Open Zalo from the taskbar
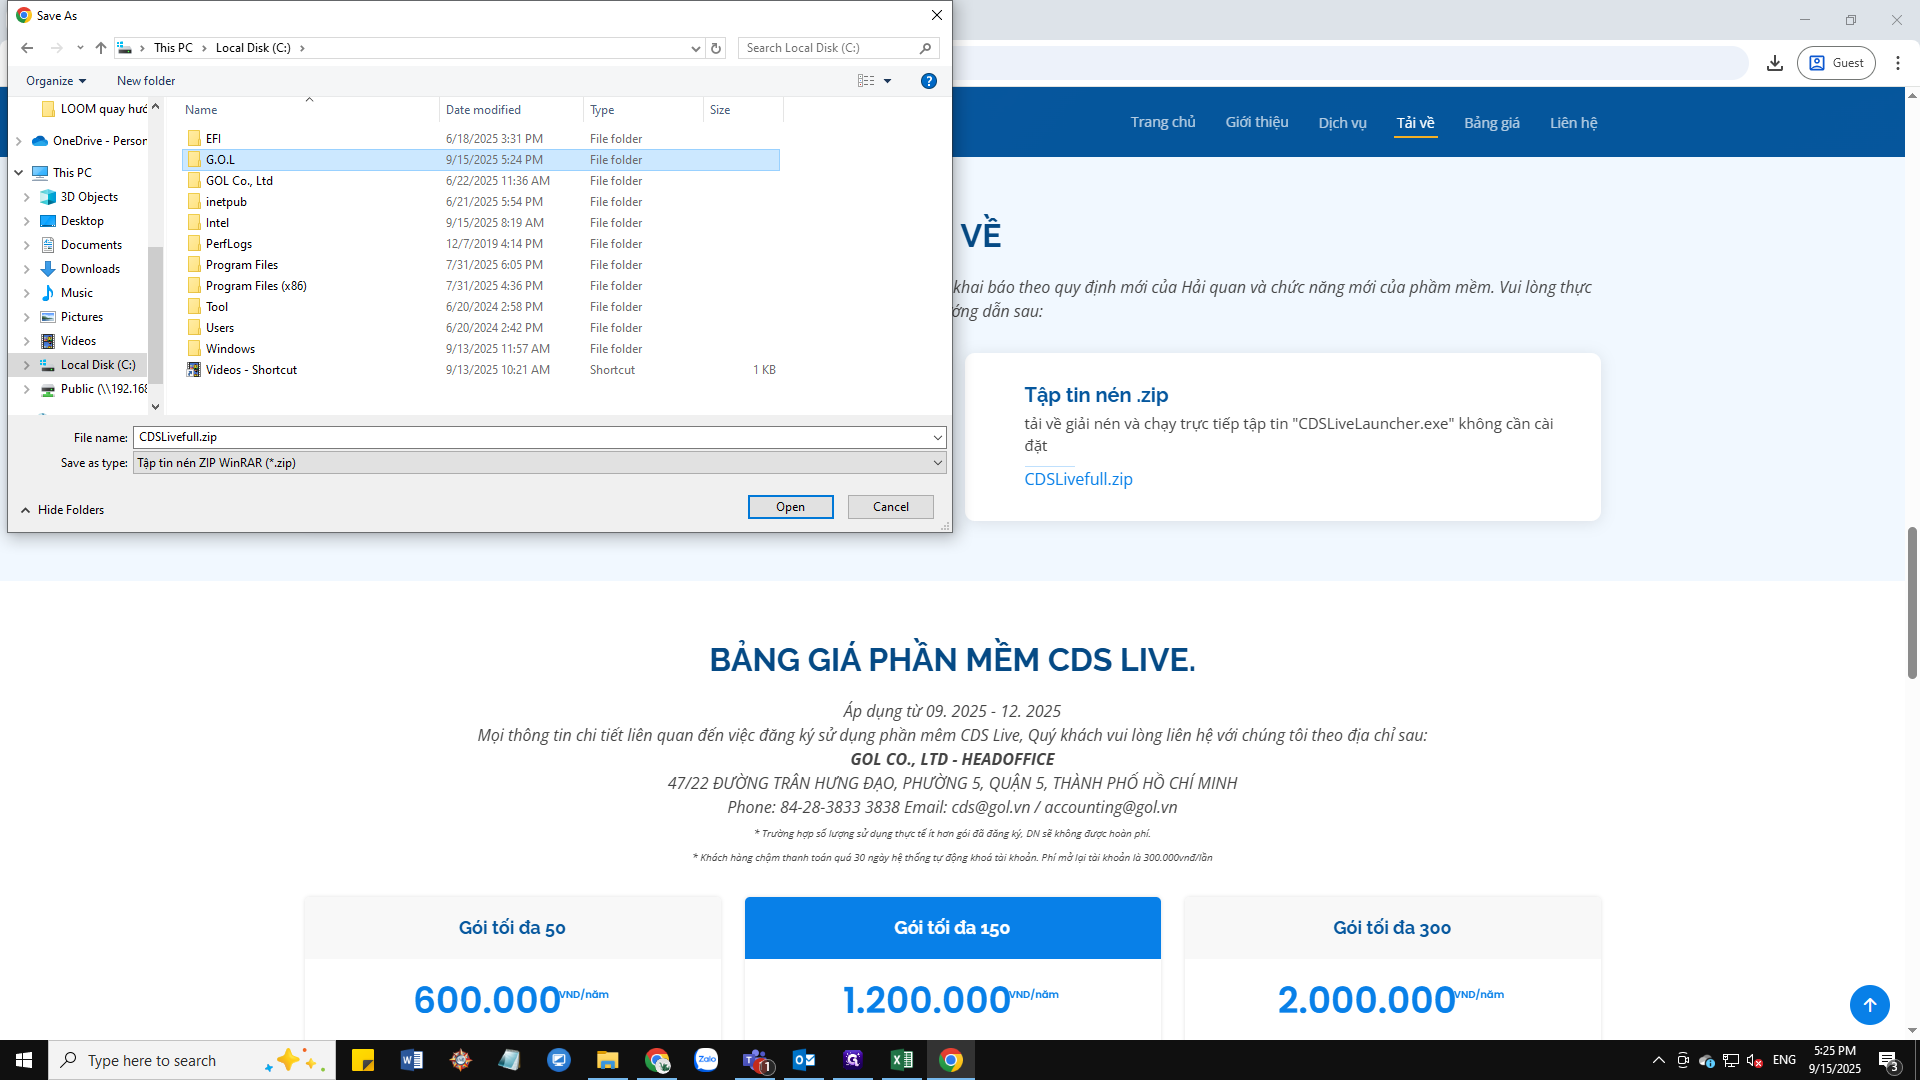 706,1060
